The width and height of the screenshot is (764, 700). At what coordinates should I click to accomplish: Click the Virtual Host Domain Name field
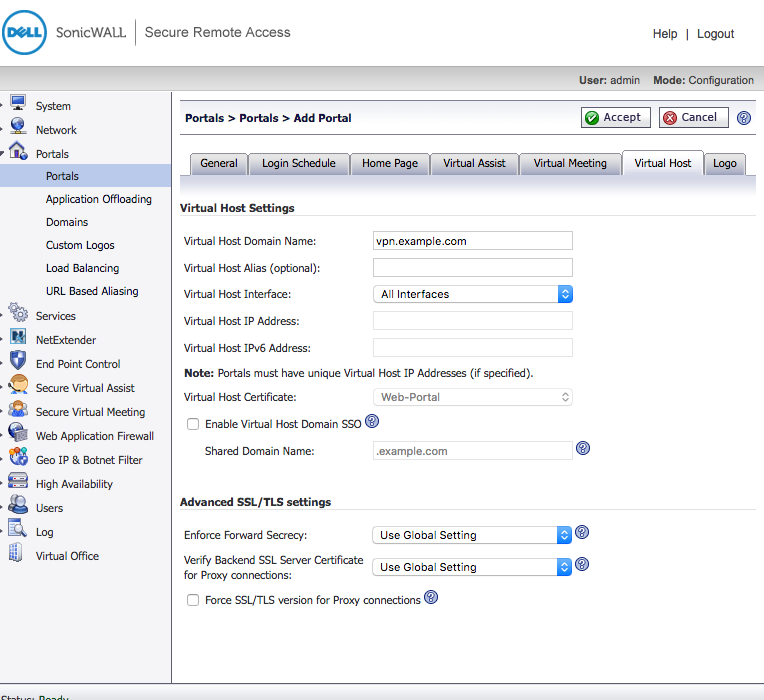click(473, 241)
